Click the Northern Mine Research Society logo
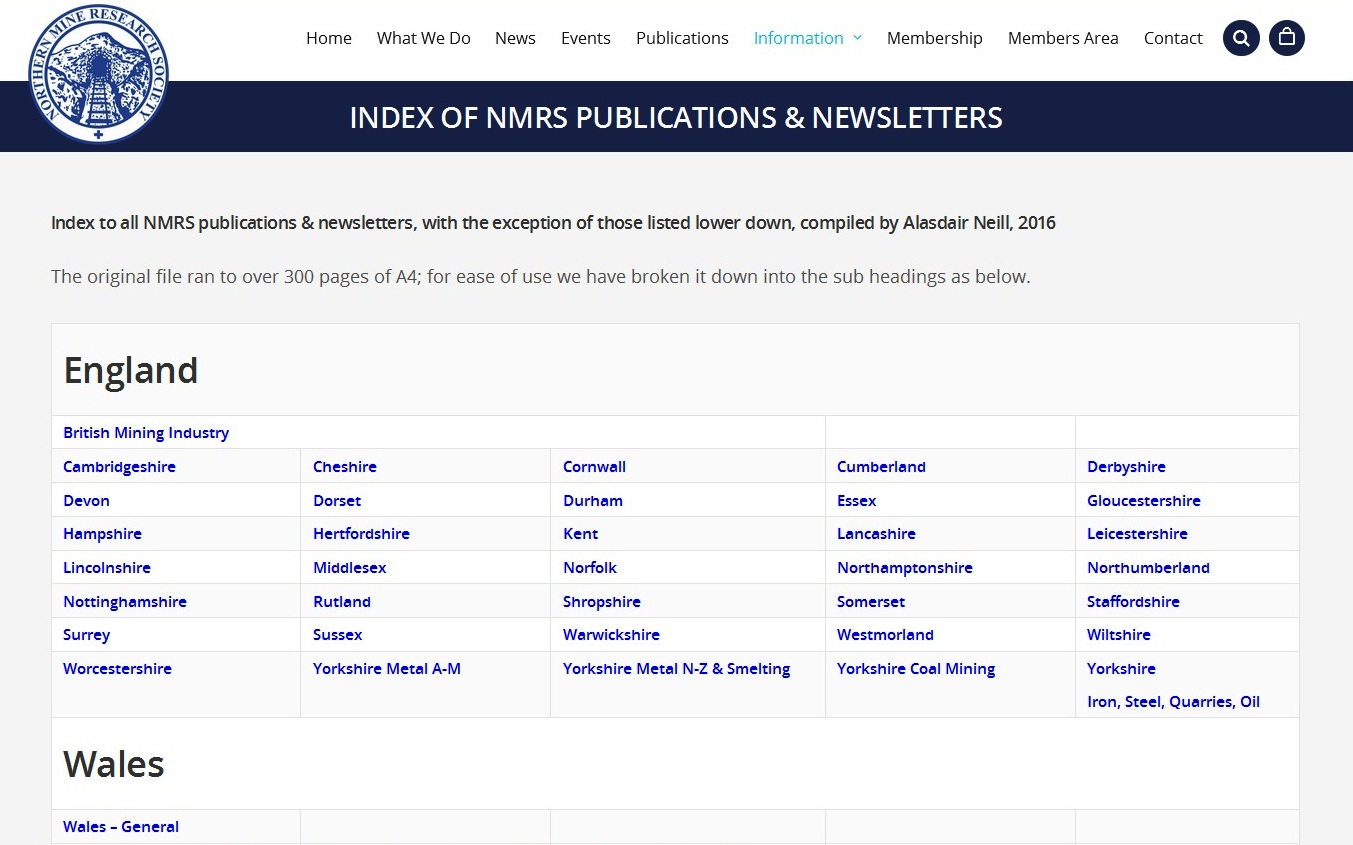 click(x=98, y=75)
